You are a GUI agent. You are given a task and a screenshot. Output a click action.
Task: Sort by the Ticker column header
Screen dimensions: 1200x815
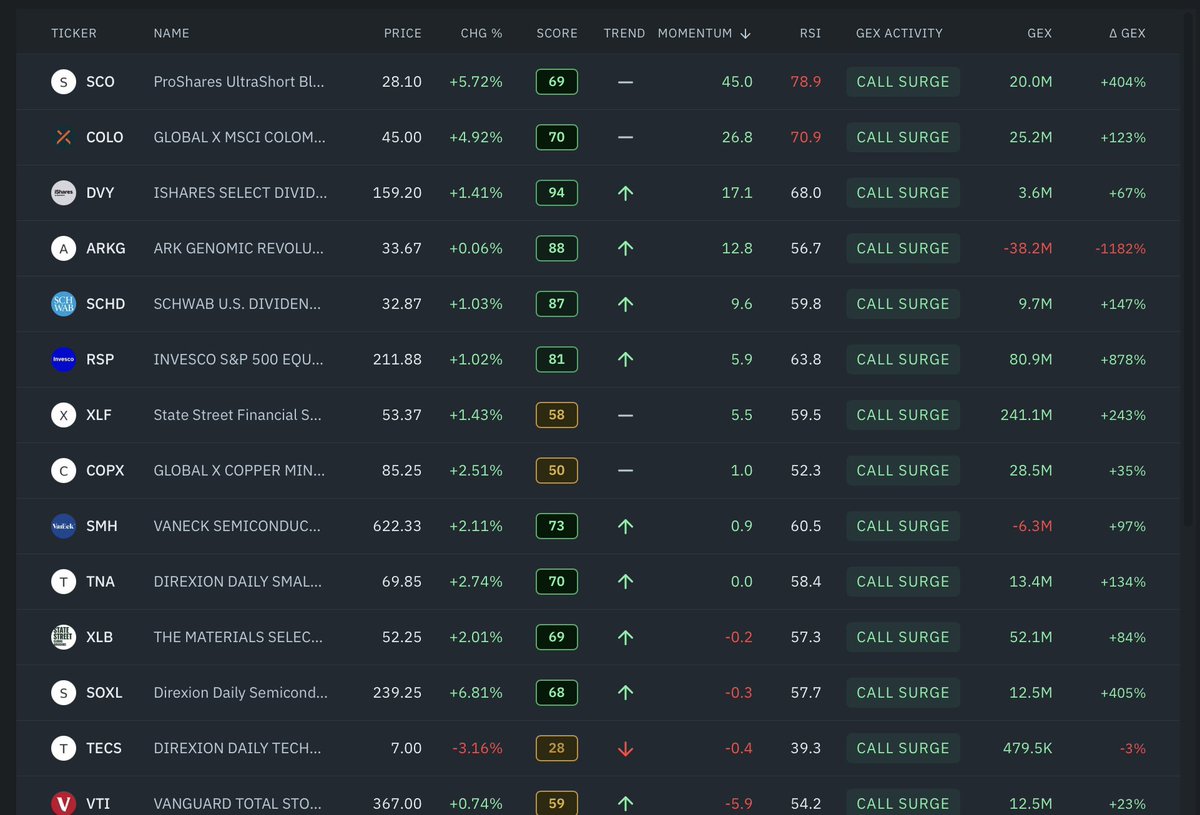pyautogui.click(x=74, y=33)
